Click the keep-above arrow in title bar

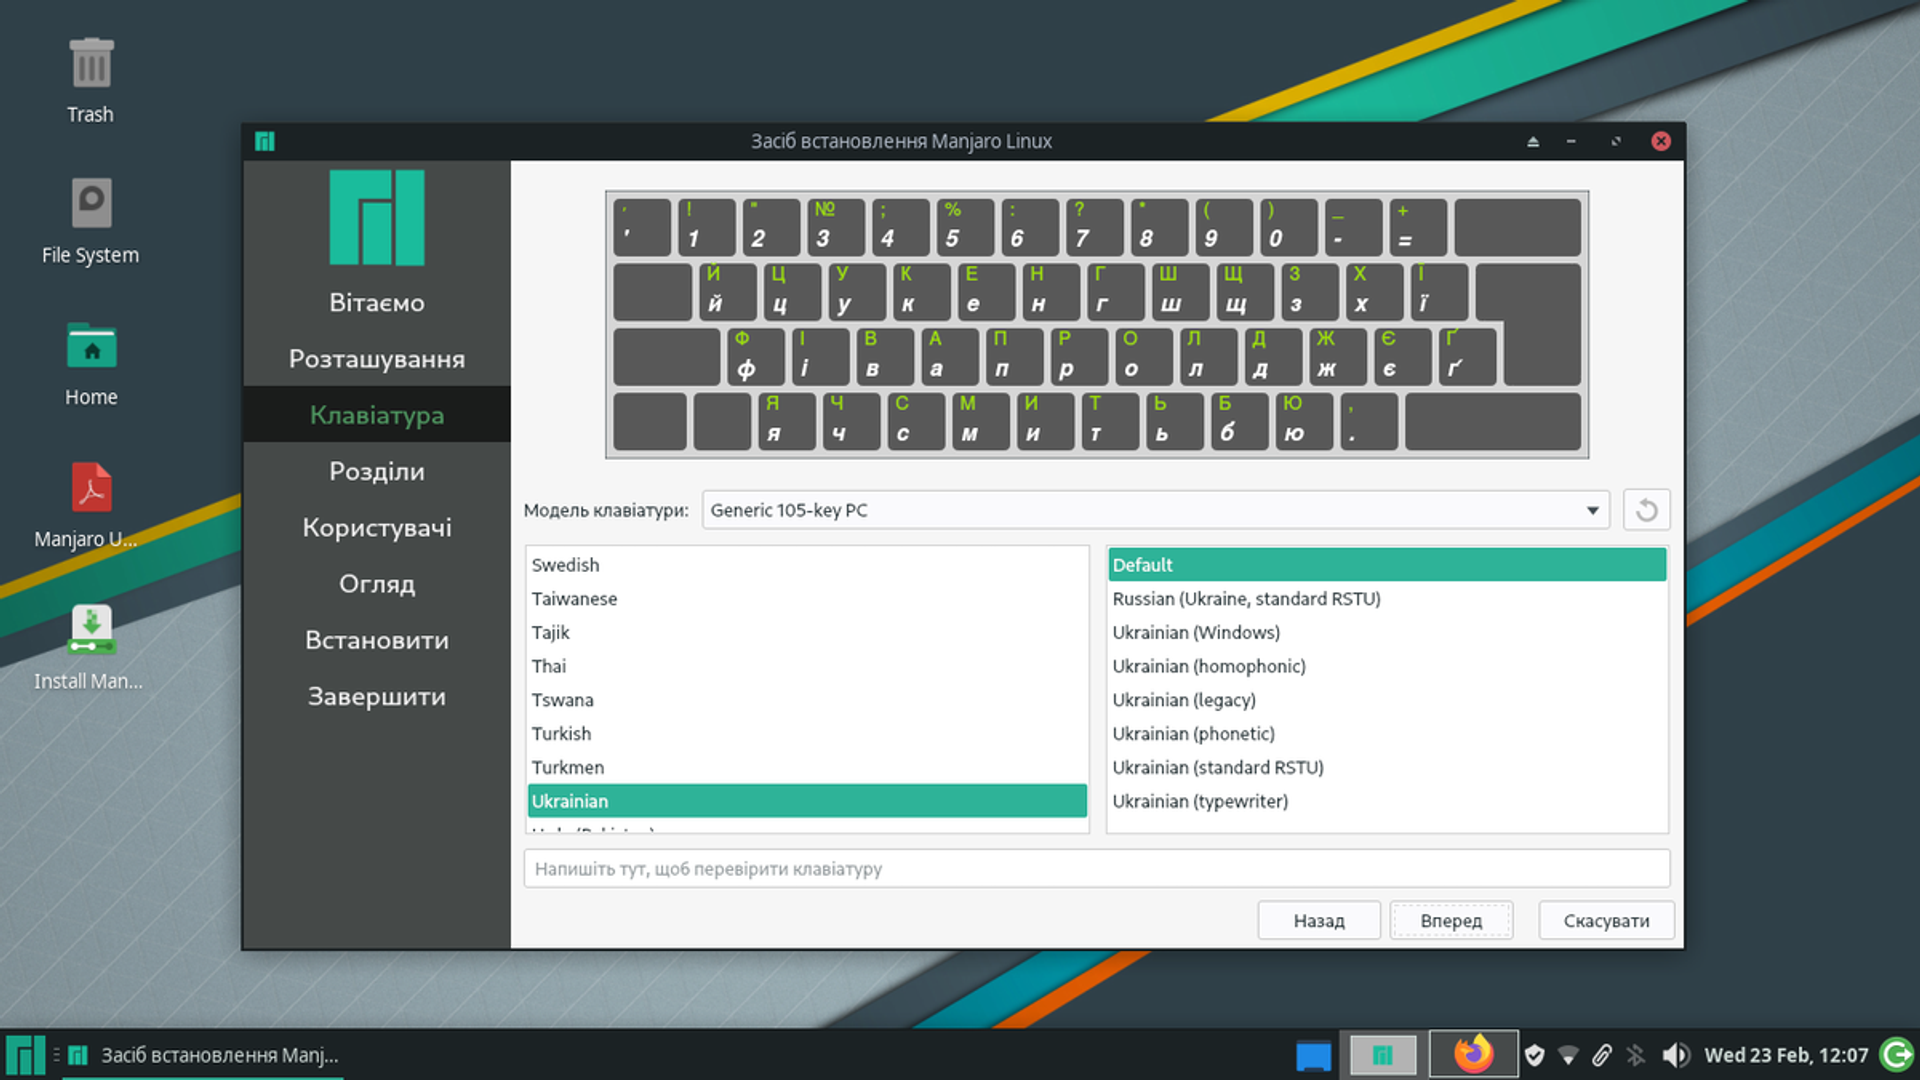click(1533, 141)
